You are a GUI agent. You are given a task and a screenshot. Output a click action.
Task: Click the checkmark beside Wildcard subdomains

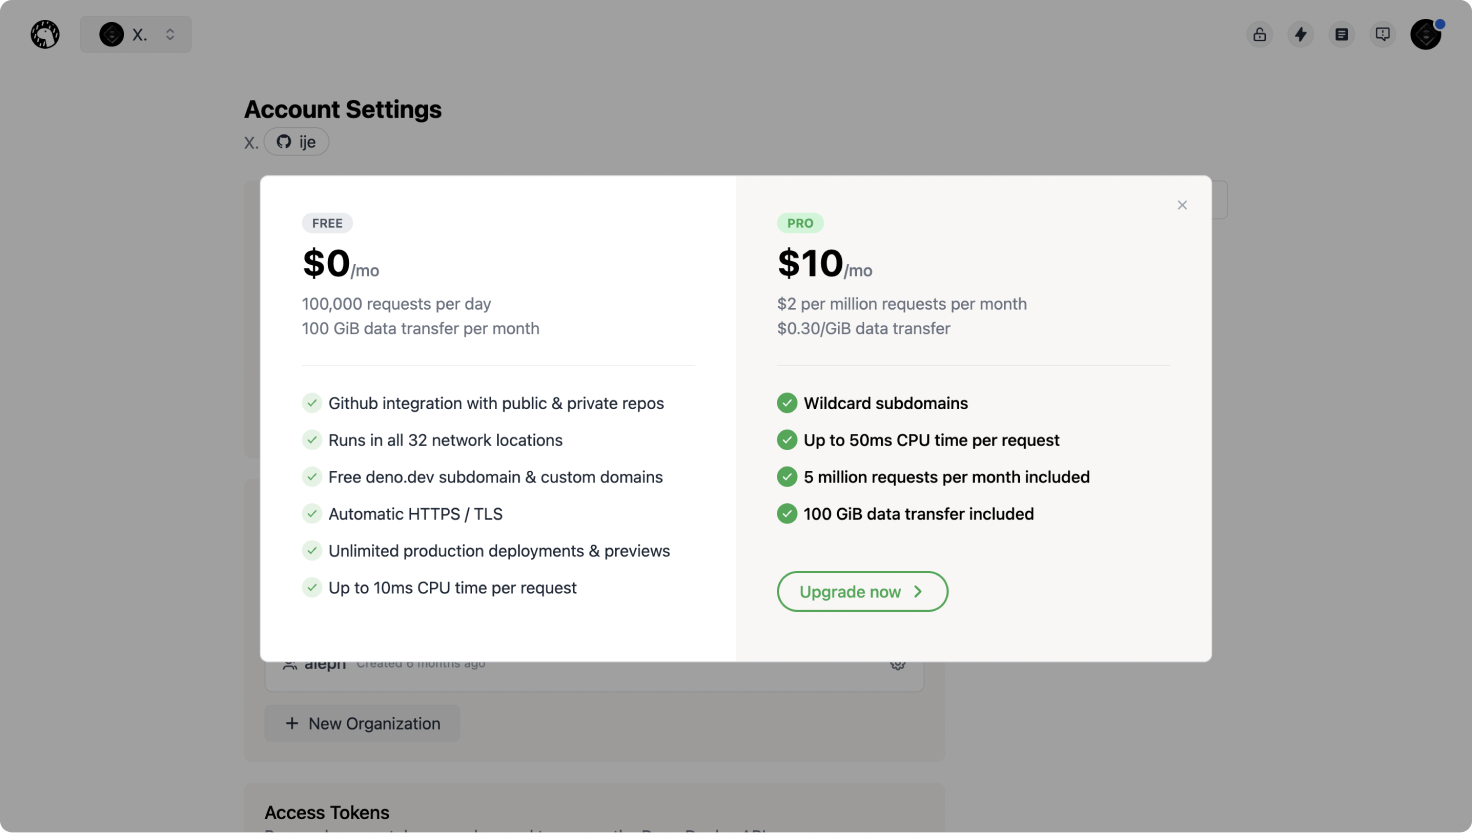point(787,402)
